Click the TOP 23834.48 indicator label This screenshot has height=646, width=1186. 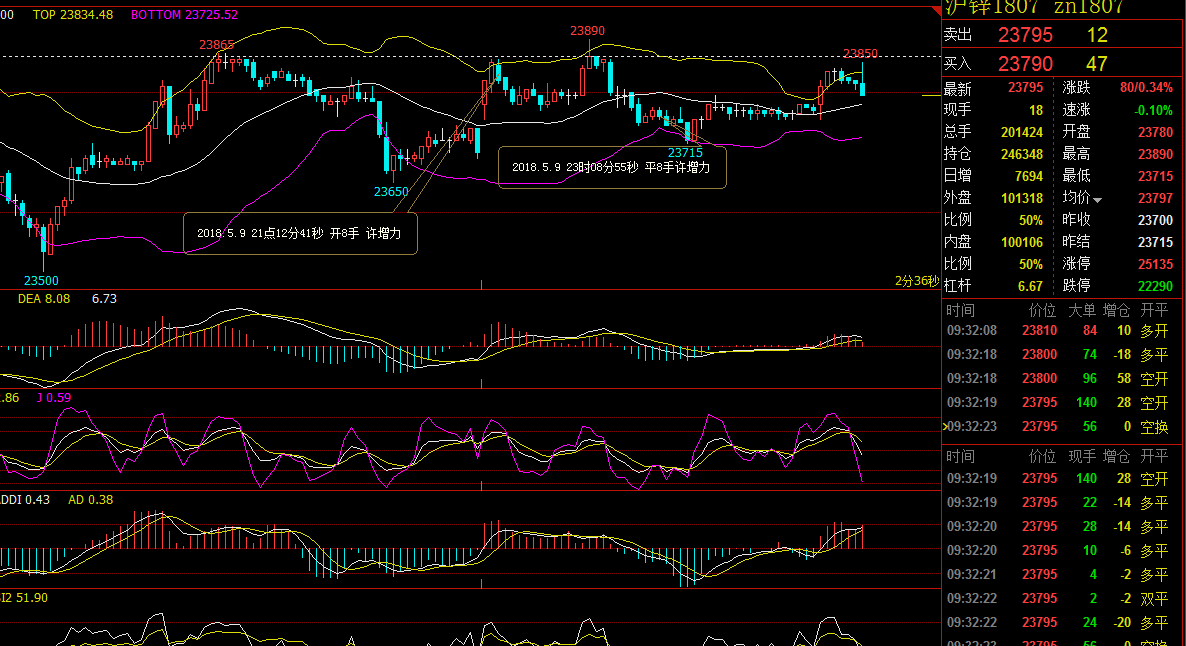pos(73,15)
